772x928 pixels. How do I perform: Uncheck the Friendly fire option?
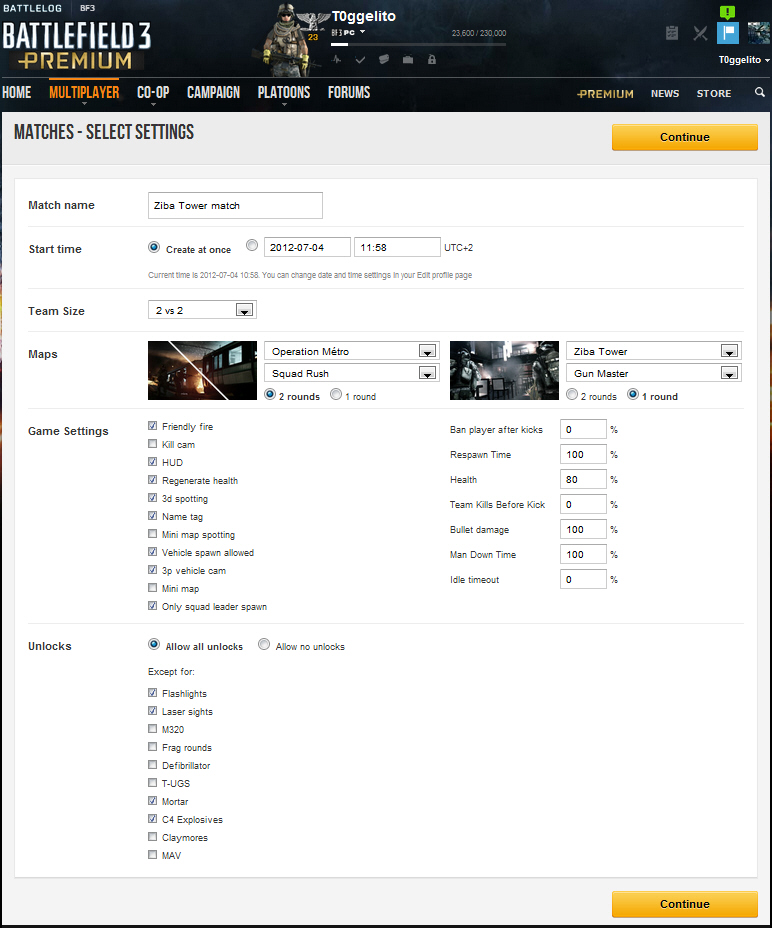coord(153,426)
